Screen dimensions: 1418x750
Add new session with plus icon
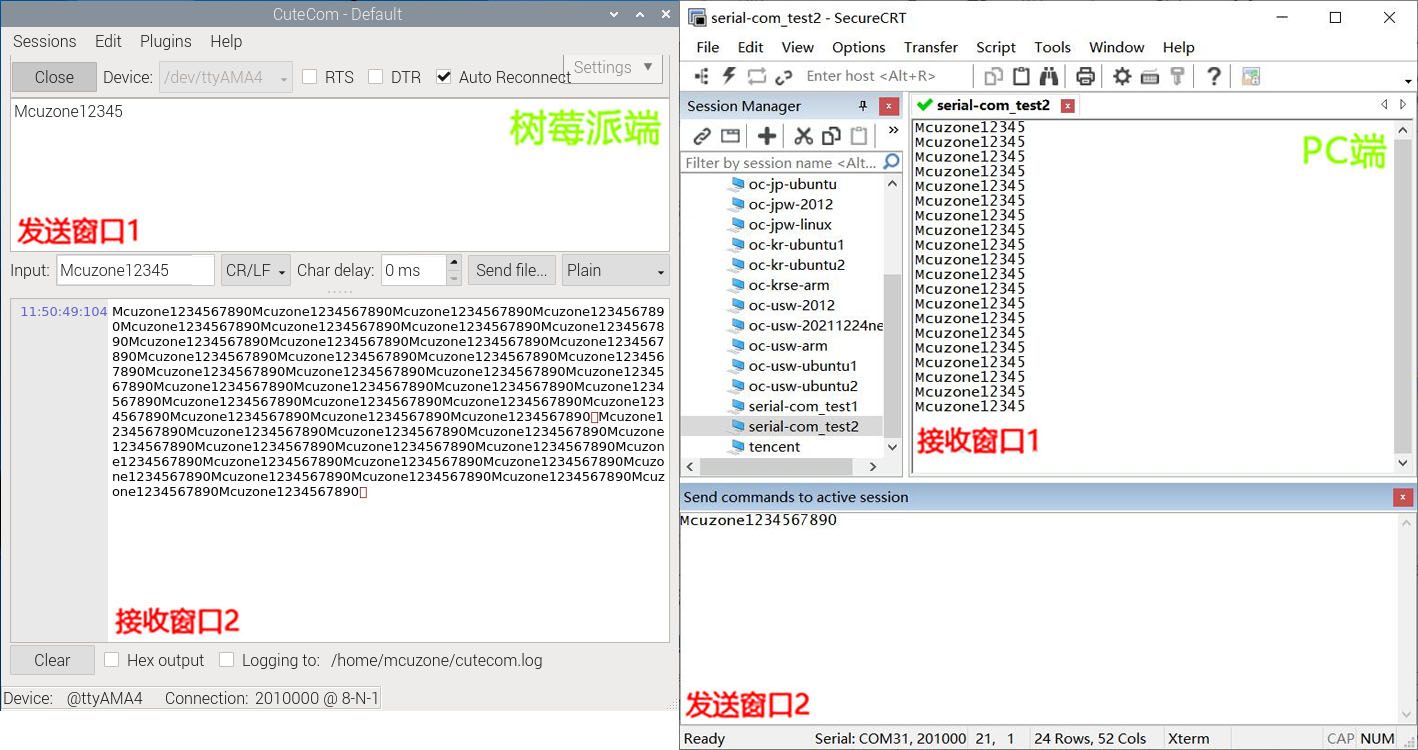(767, 136)
